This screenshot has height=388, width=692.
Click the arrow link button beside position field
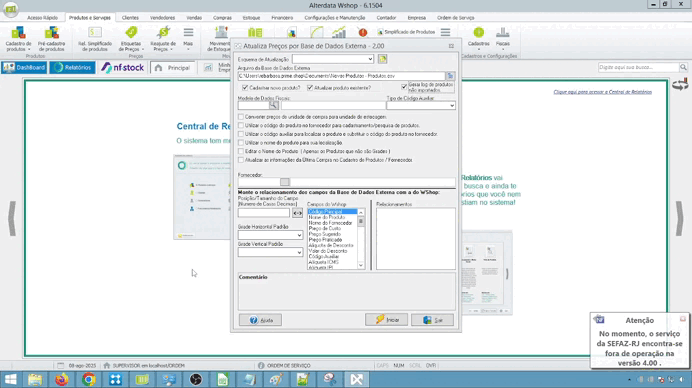(x=297, y=213)
